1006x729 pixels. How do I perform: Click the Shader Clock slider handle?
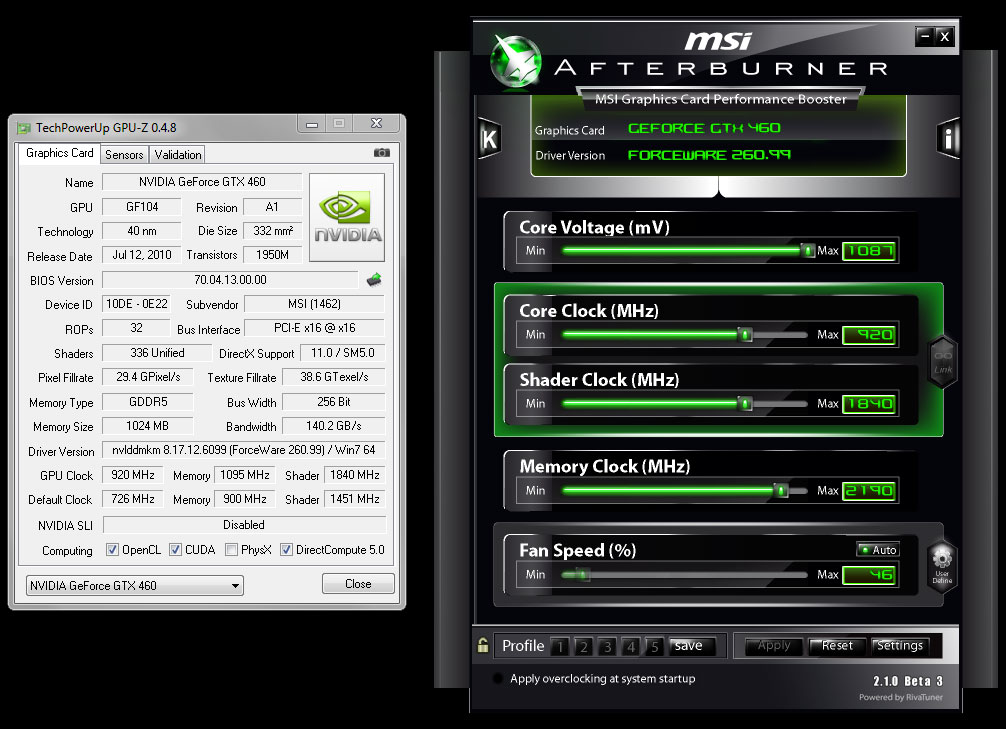tap(745, 404)
